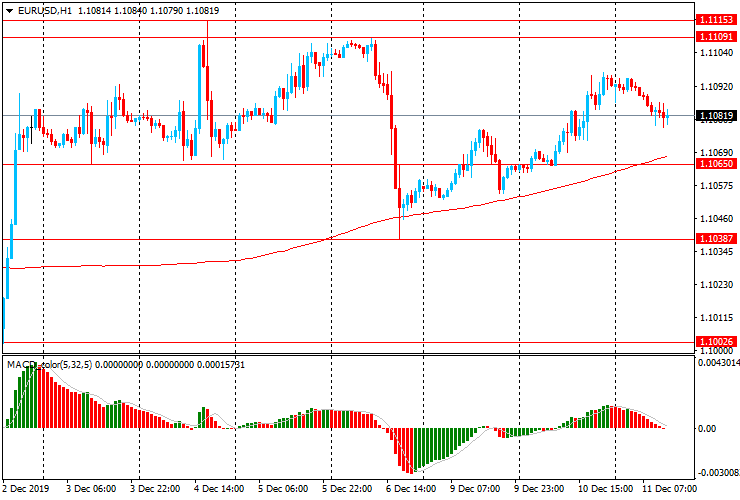Select the 1.10026 bottom level label
The width and height of the screenshot is (740, 500).
[716, 342]
